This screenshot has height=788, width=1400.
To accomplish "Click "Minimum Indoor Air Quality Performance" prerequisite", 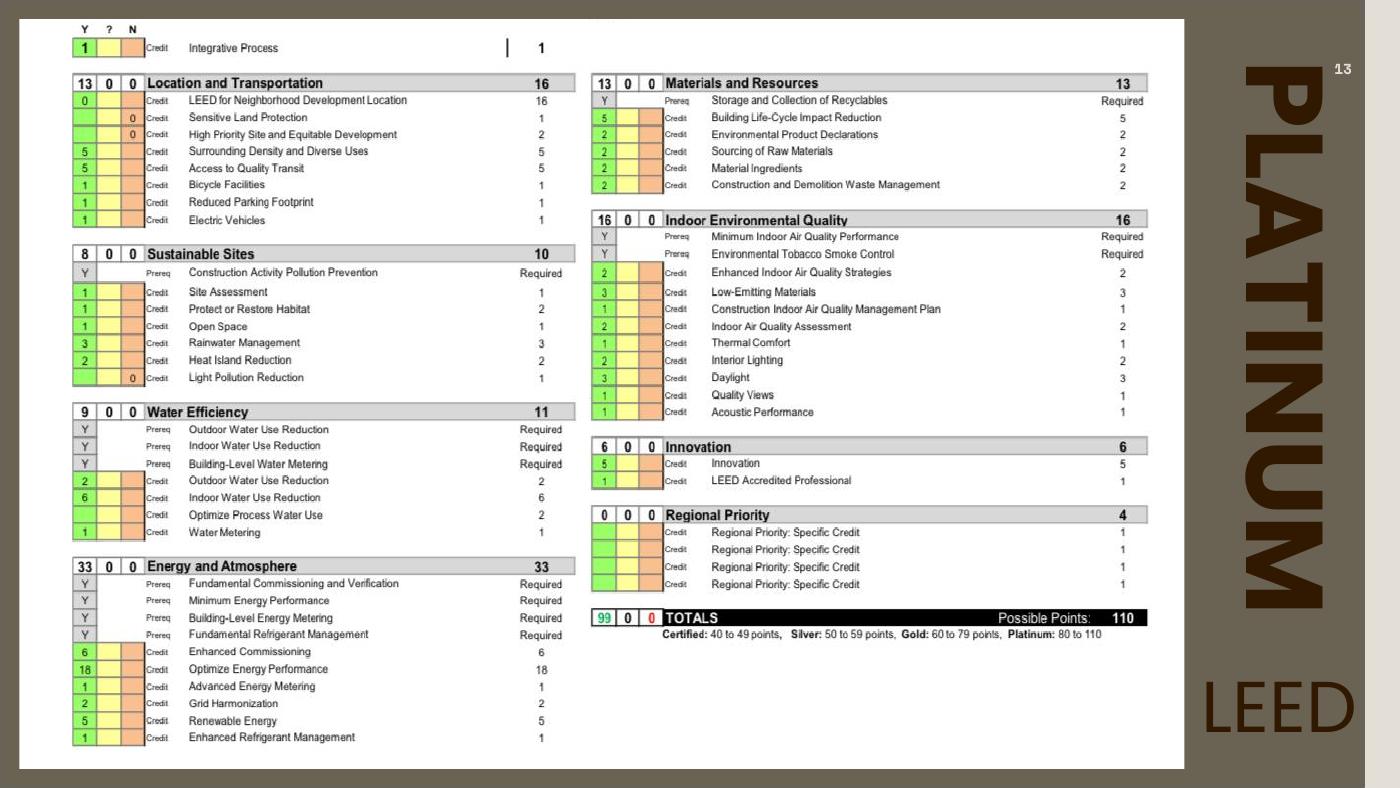I will pyautogui.click(x=805, y=237).
